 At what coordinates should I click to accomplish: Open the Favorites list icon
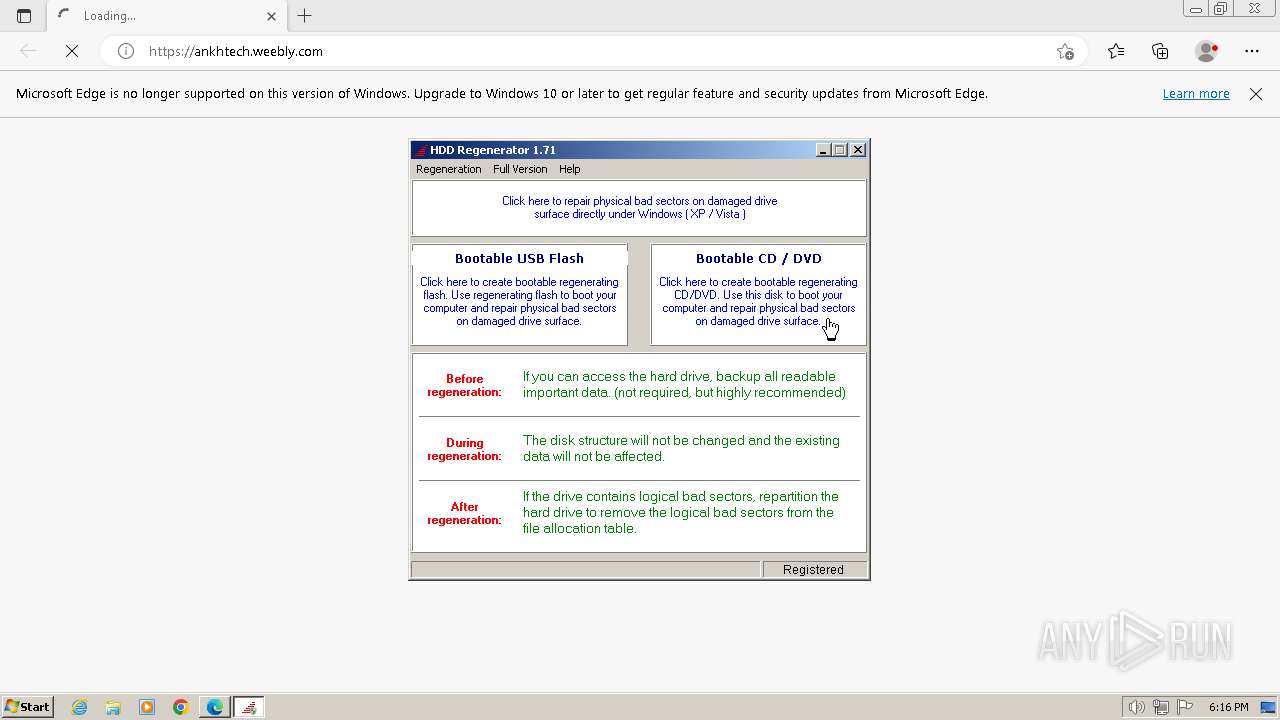1116,51
